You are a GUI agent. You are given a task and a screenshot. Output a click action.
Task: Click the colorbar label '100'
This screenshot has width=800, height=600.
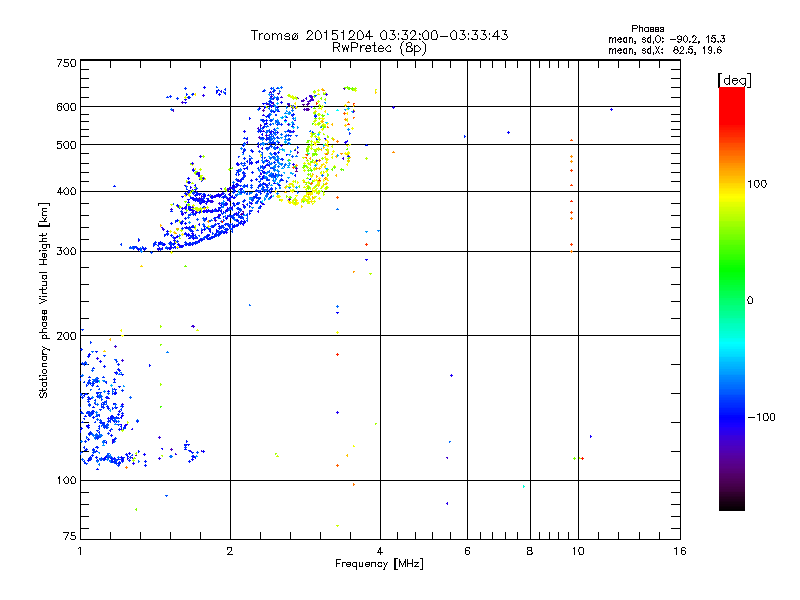pos(757,184)
